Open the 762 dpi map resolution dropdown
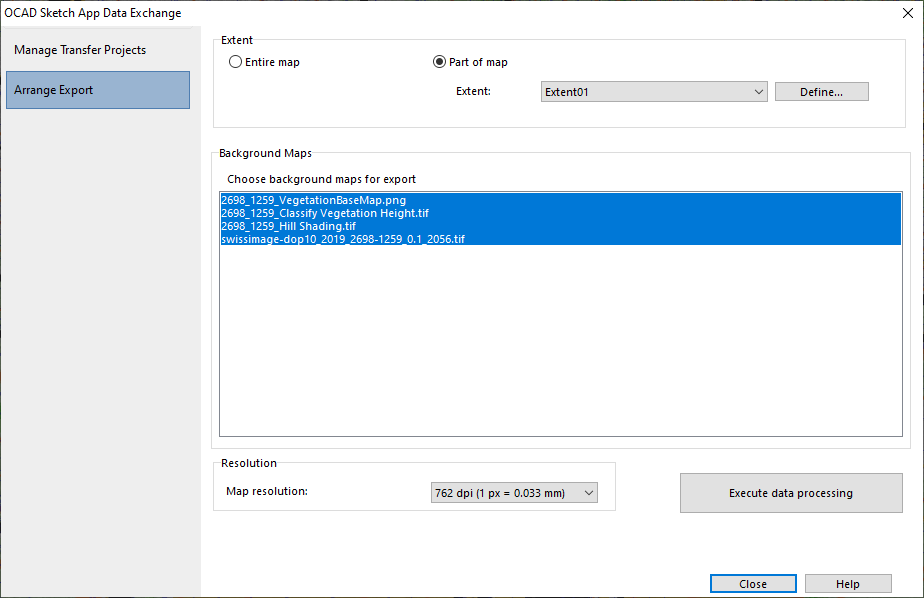Screen dimensions: 924x598 tap(514, 493)
